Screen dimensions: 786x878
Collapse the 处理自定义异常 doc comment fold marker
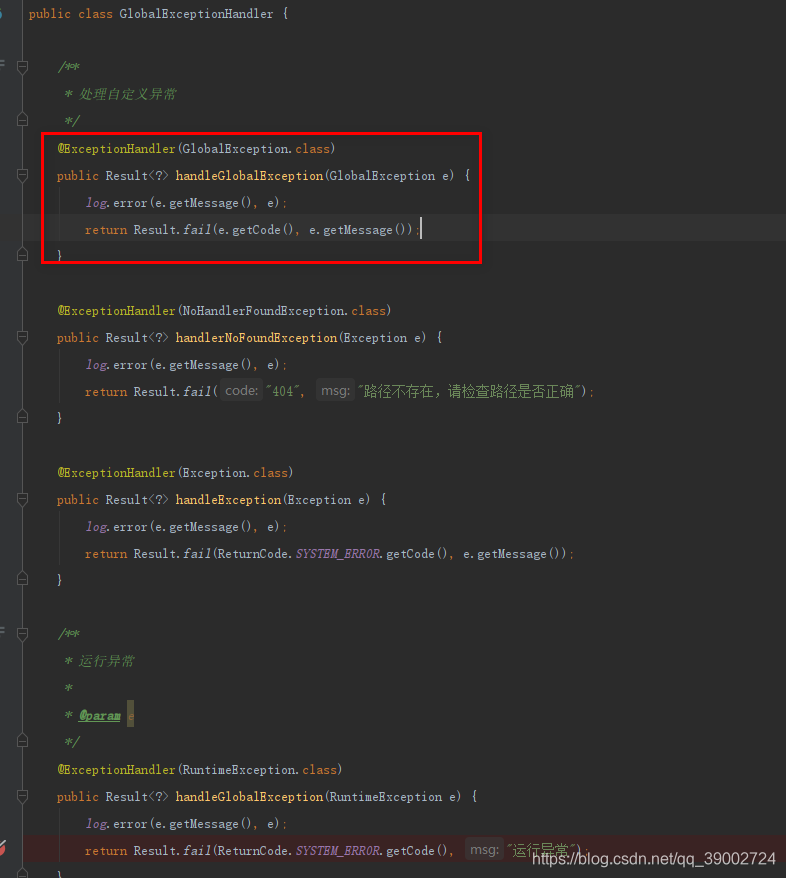coord(22,68)
